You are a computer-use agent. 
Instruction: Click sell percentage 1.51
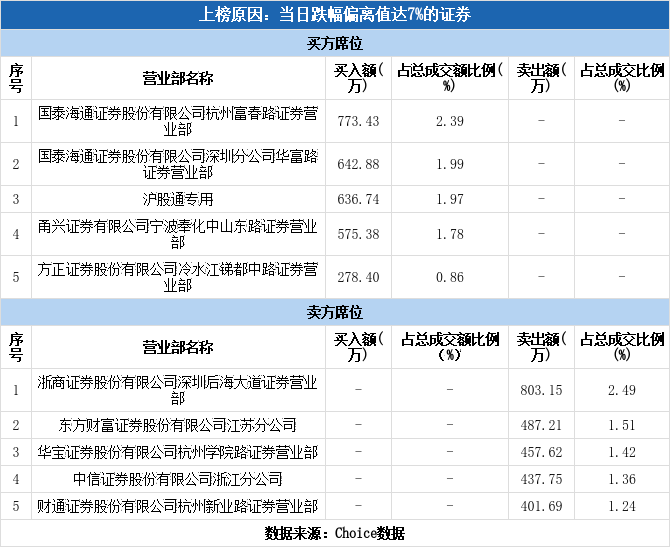click(x=622, y=425)
